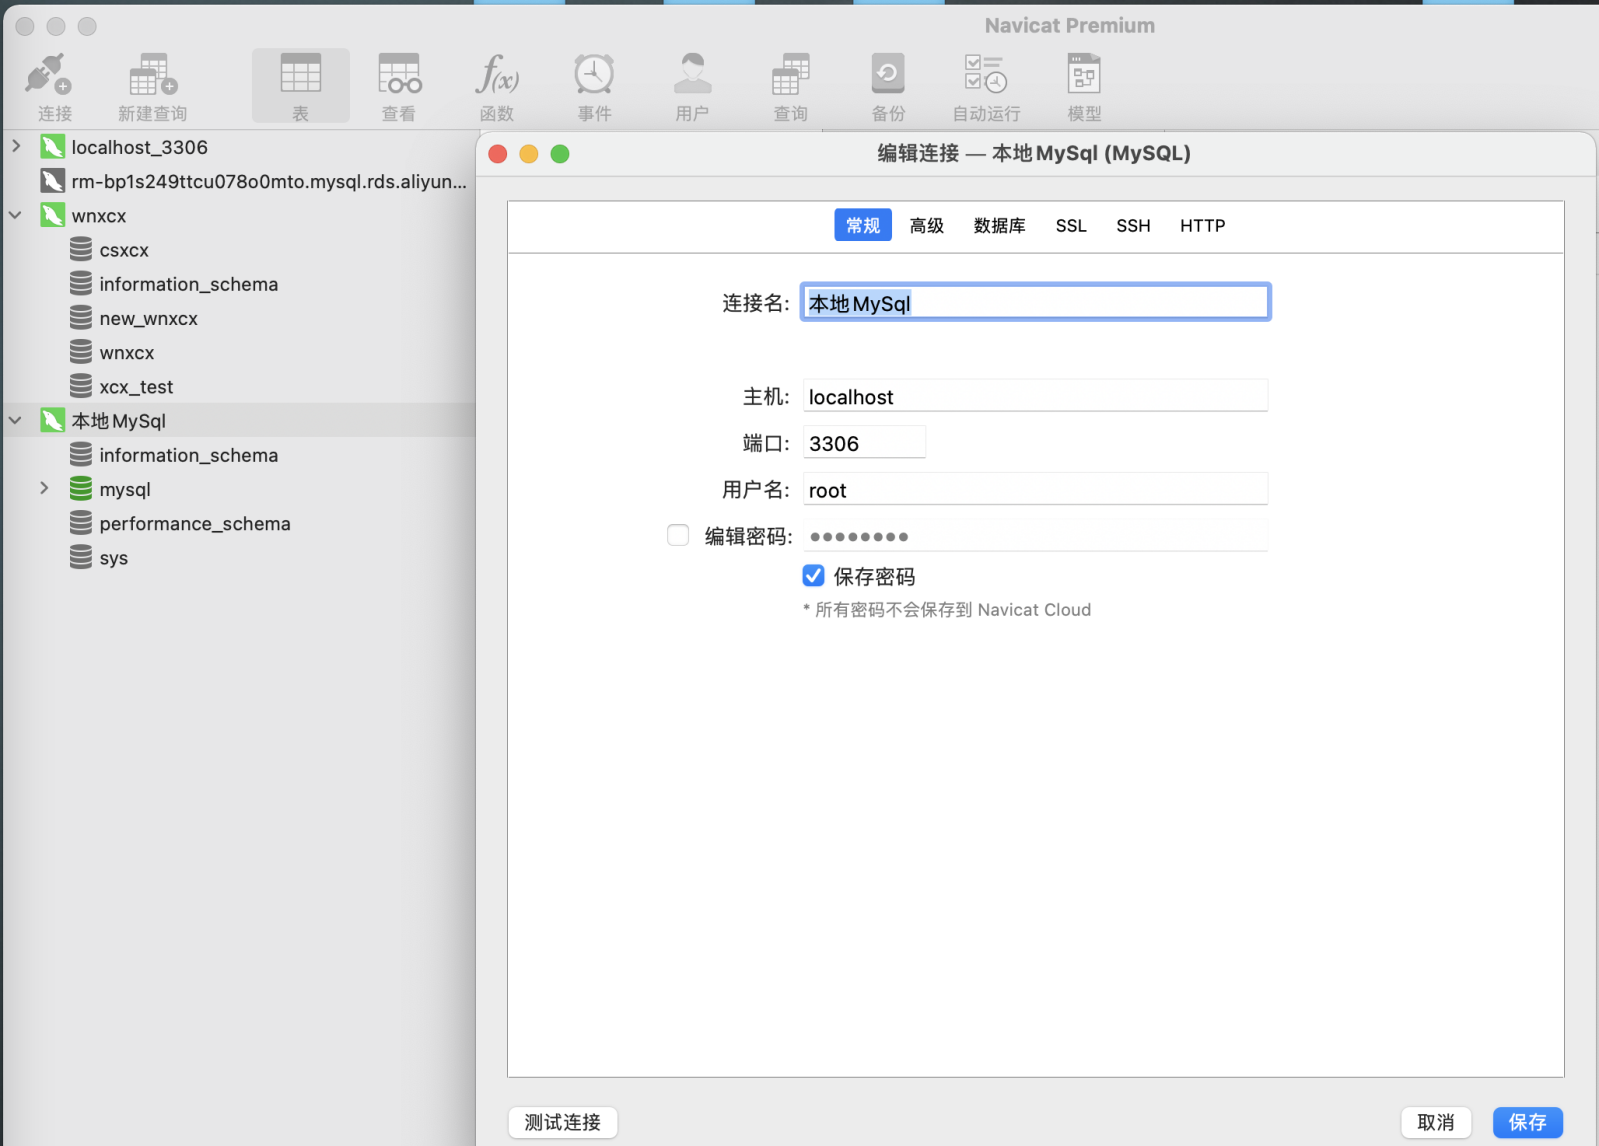Click the masked password field
Image resolution: width=1599 pixels, height=1146 pixels.
coord(1035,536)
